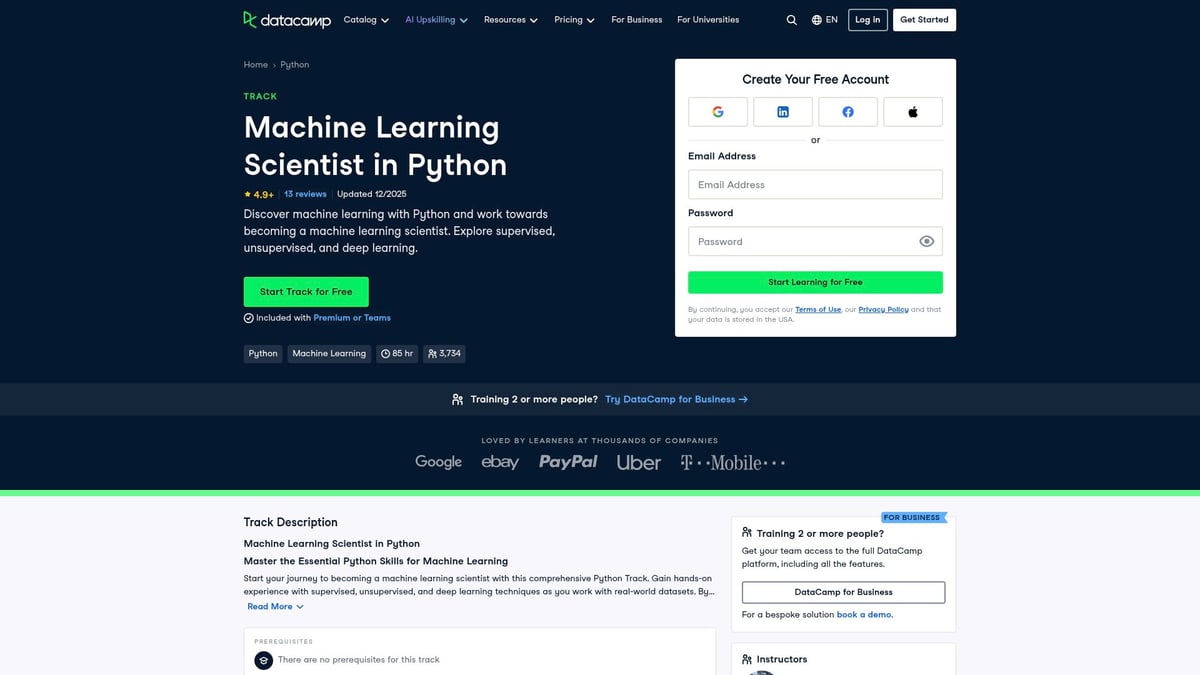Expand description with Read More
Viewport: 1200px width, 675px height.
pyautogui.click(x=275, y=606)
